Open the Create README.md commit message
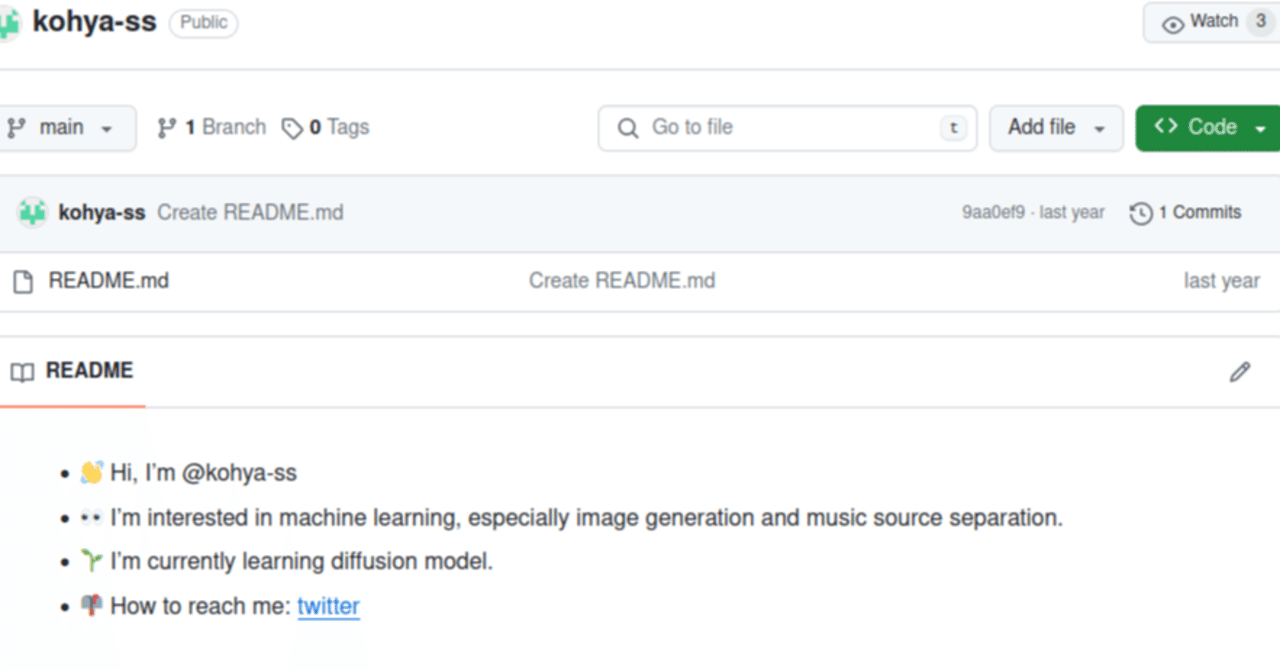 [250, 212]
